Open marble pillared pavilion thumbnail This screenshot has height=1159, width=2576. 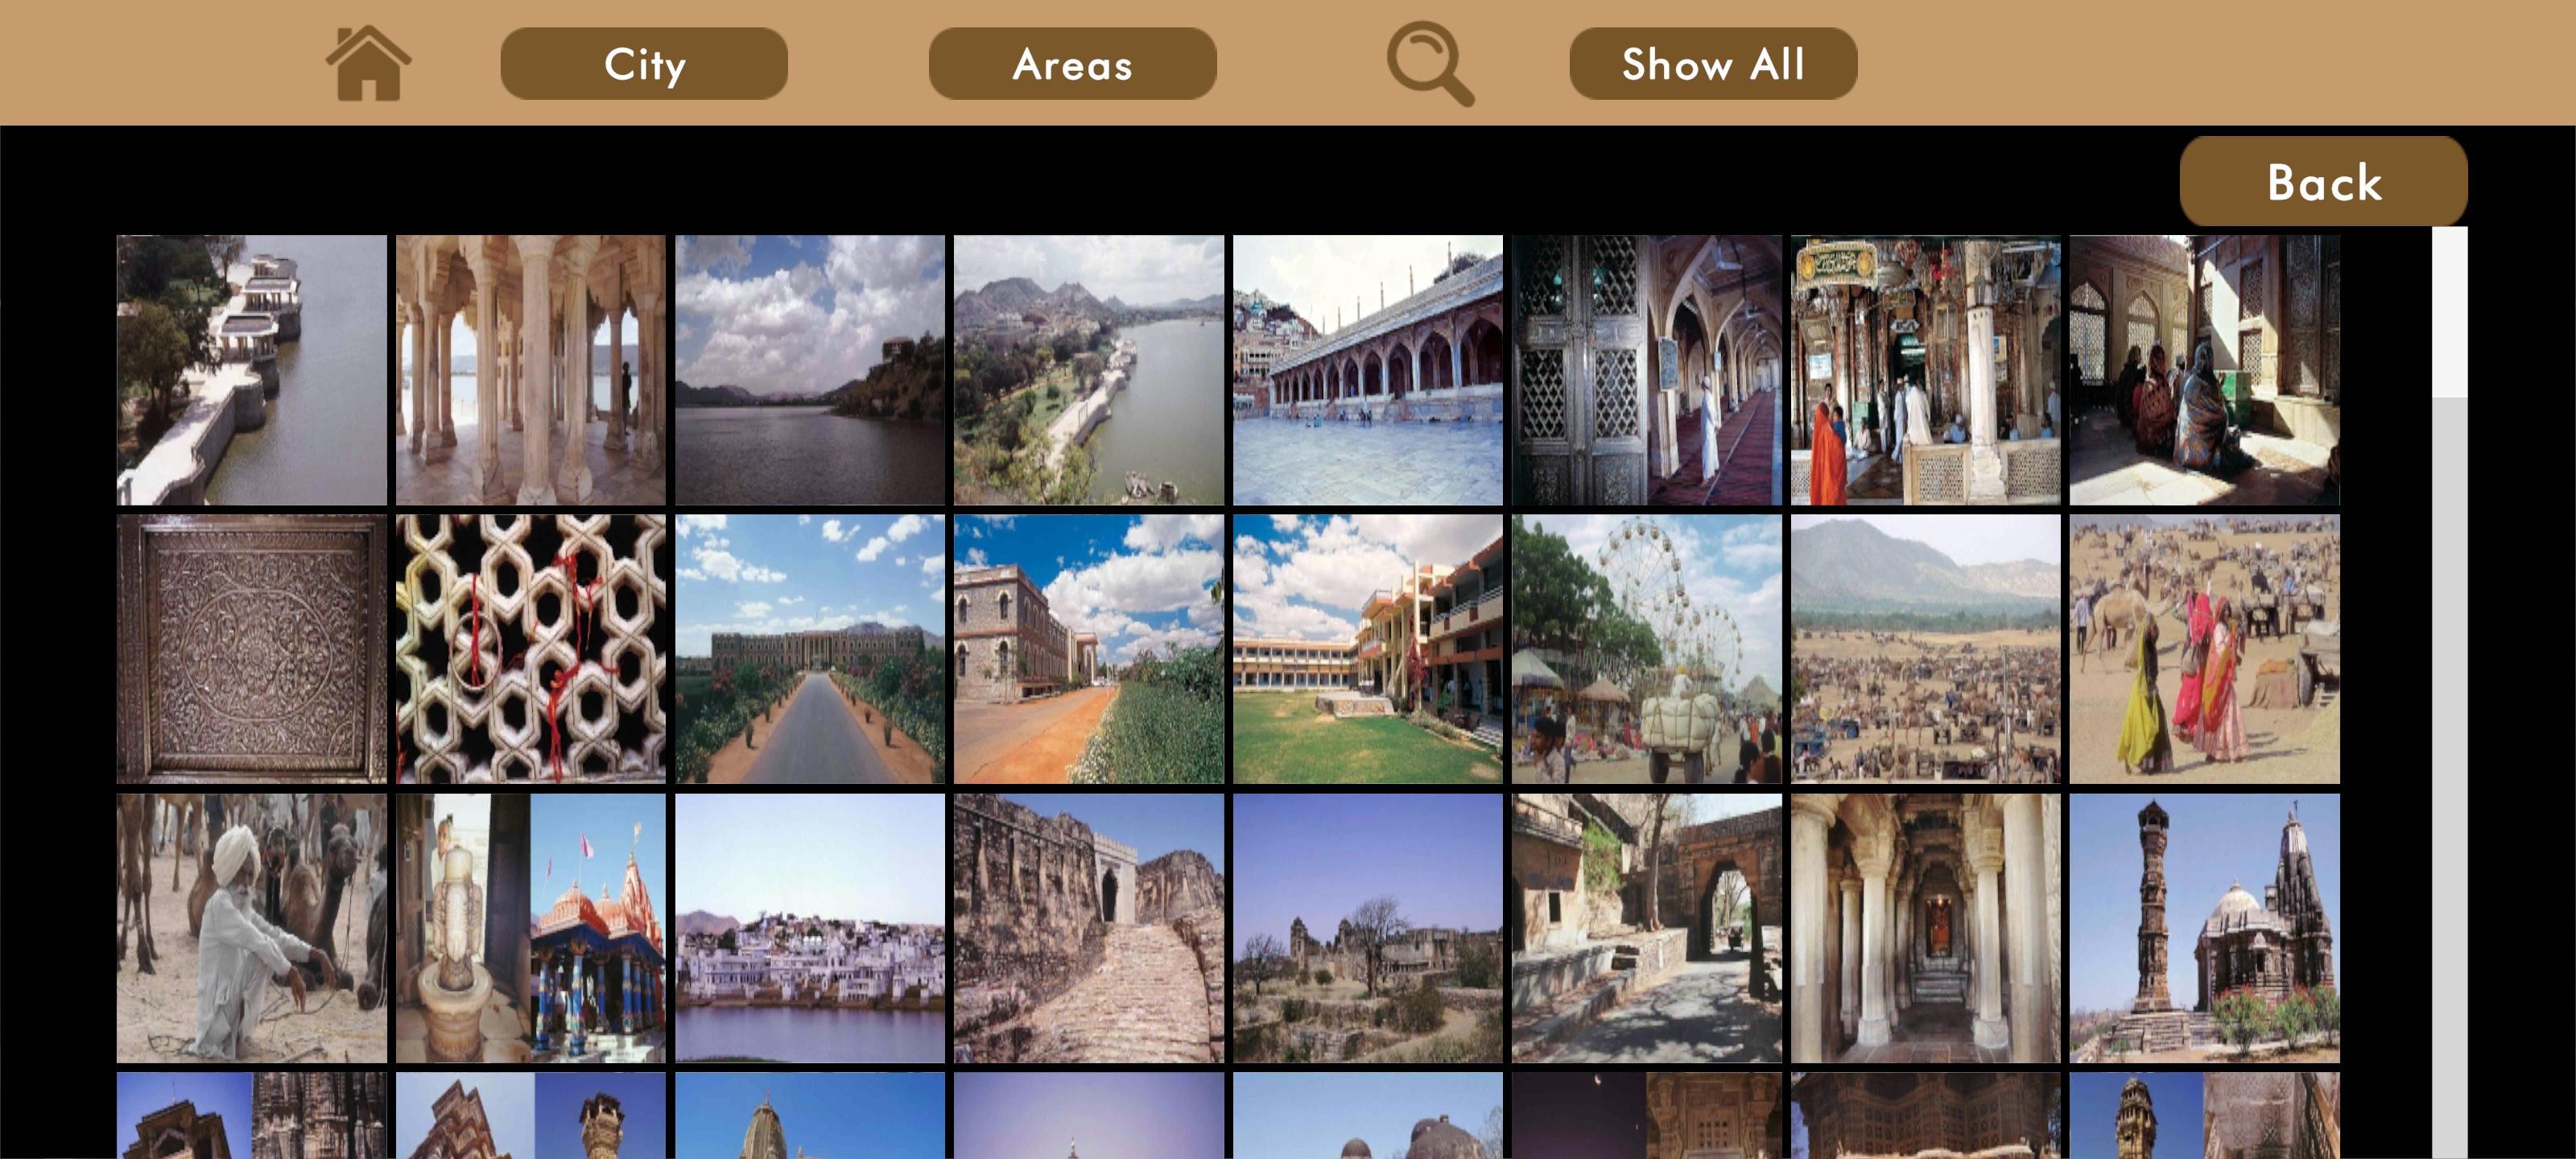pyautogui.click(x=531, y=370)
